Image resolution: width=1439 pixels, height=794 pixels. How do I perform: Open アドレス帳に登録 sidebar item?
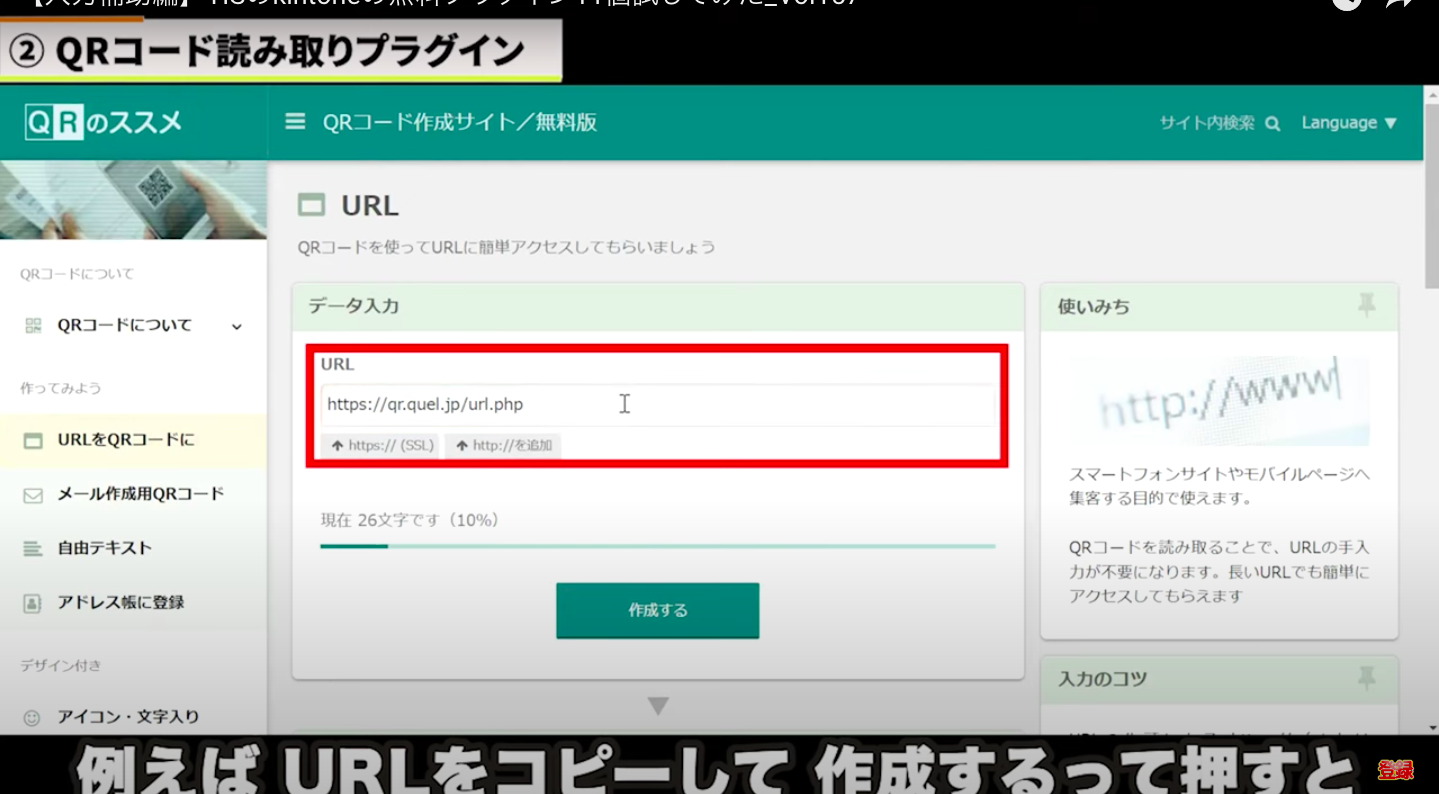tap(120, 602)
